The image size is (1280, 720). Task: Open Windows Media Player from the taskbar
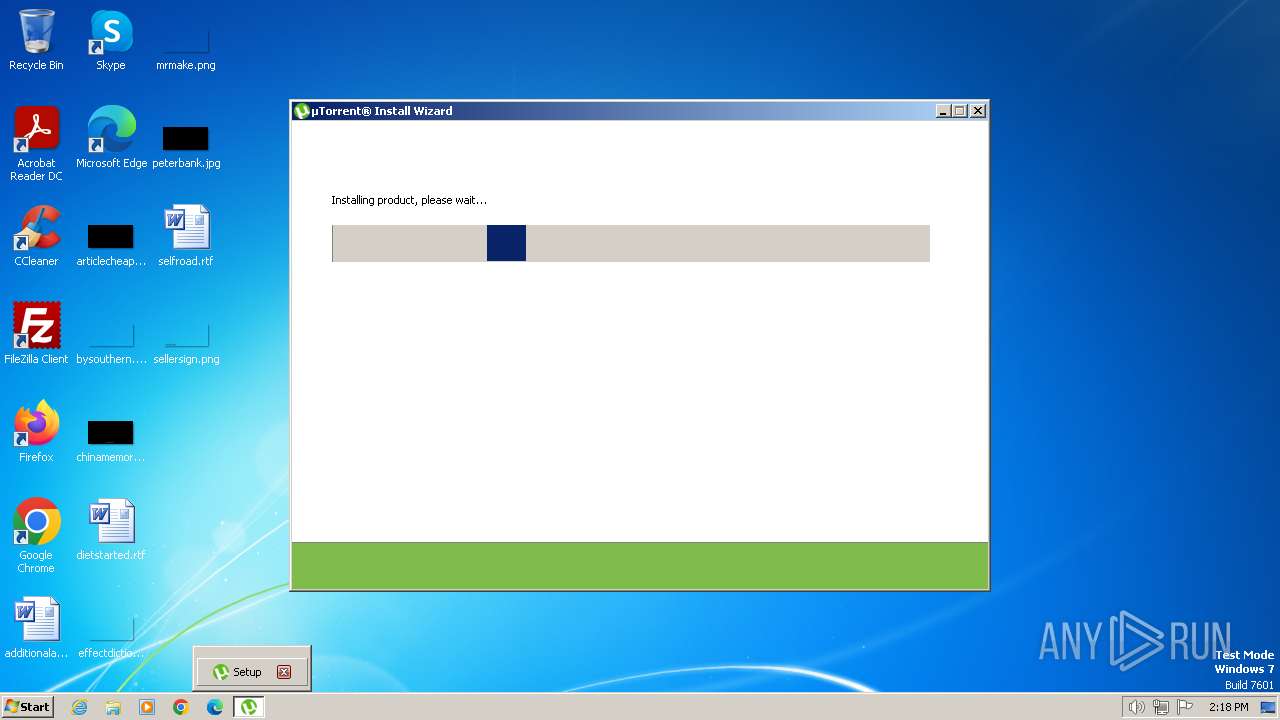(x=147, y=707)
